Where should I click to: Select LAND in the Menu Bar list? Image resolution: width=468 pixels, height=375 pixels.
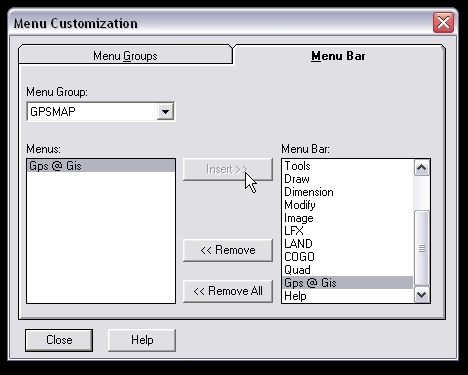click(348, 244)
